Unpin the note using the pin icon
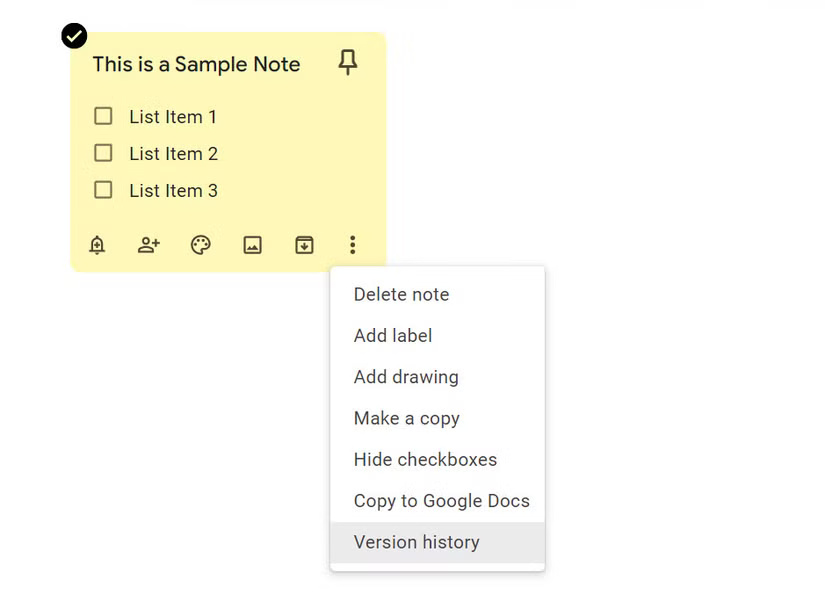 pos(347,62)
